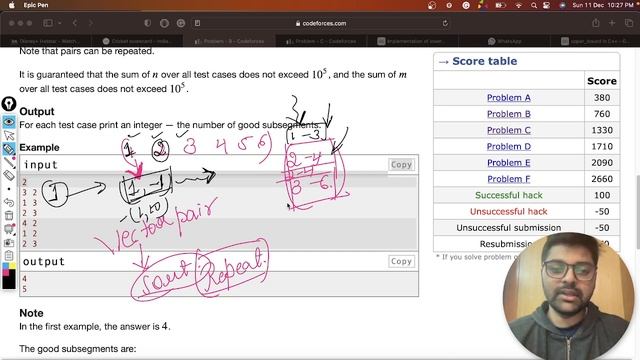Toggle ink visibility with the eye icon

point(9,122)
